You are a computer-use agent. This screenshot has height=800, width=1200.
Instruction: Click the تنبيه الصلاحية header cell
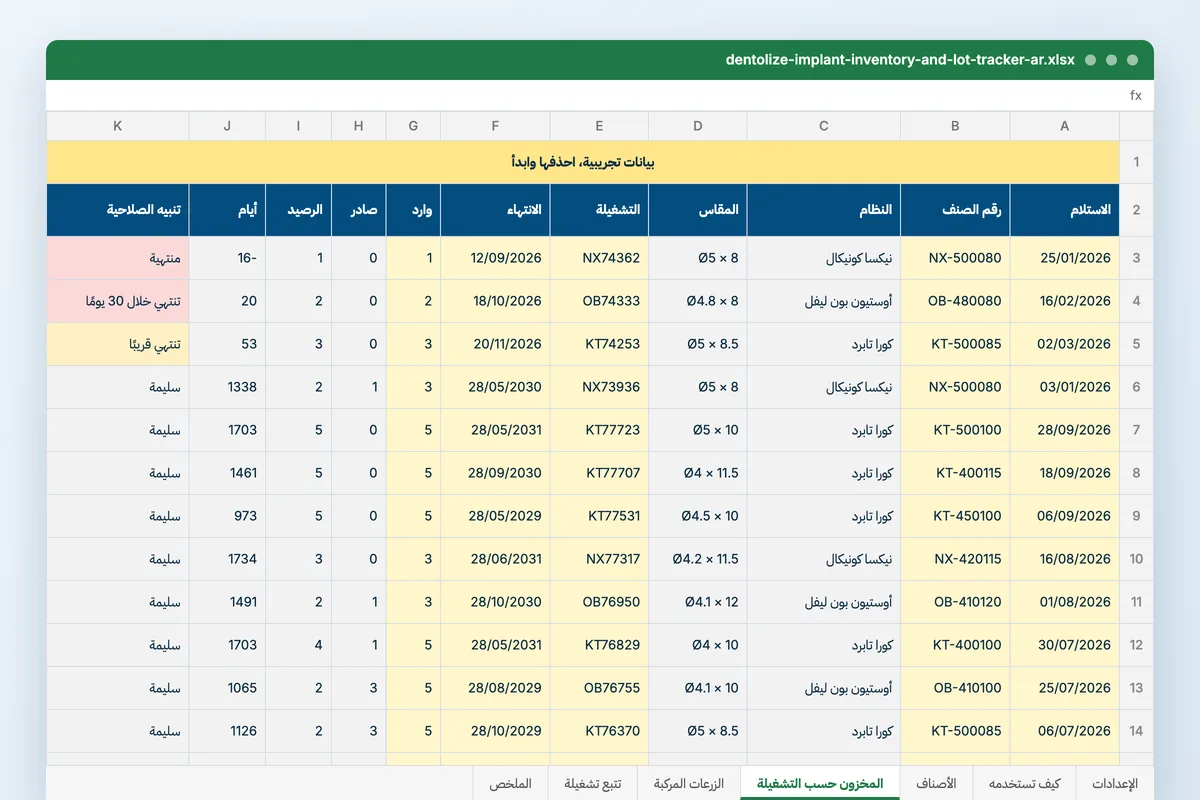[x=118, y=210]
